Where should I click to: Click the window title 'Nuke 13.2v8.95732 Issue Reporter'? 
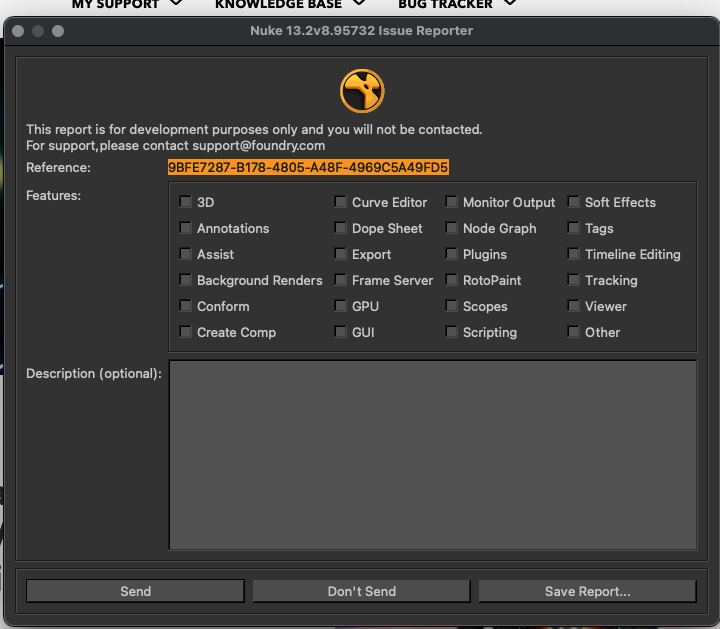[x=361, y=31]
